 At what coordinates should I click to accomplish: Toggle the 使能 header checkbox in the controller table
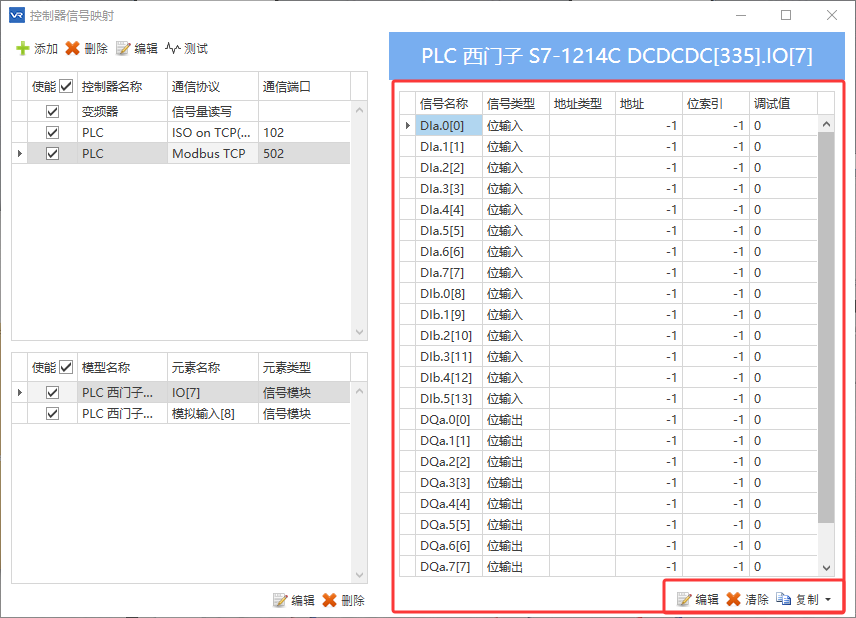coord(66,86)
